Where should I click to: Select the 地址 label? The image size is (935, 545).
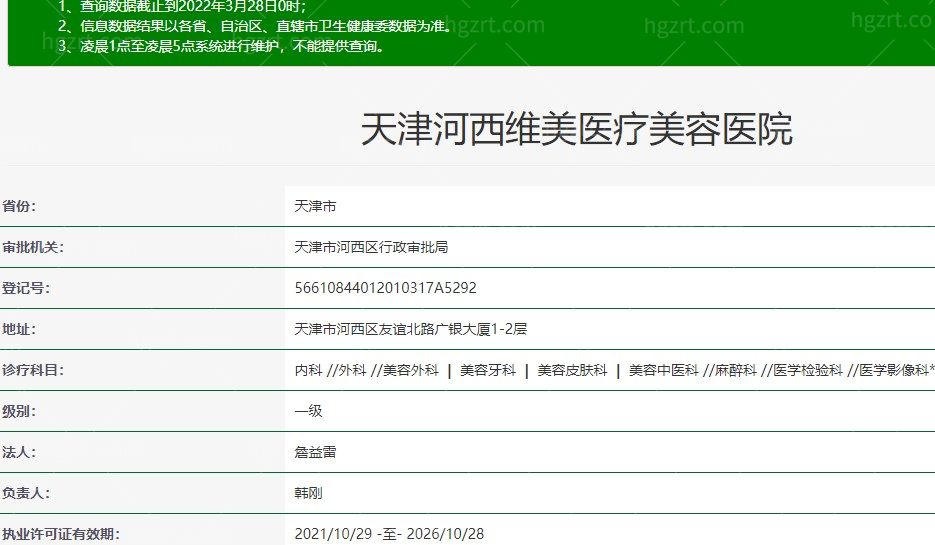(18, 329)
